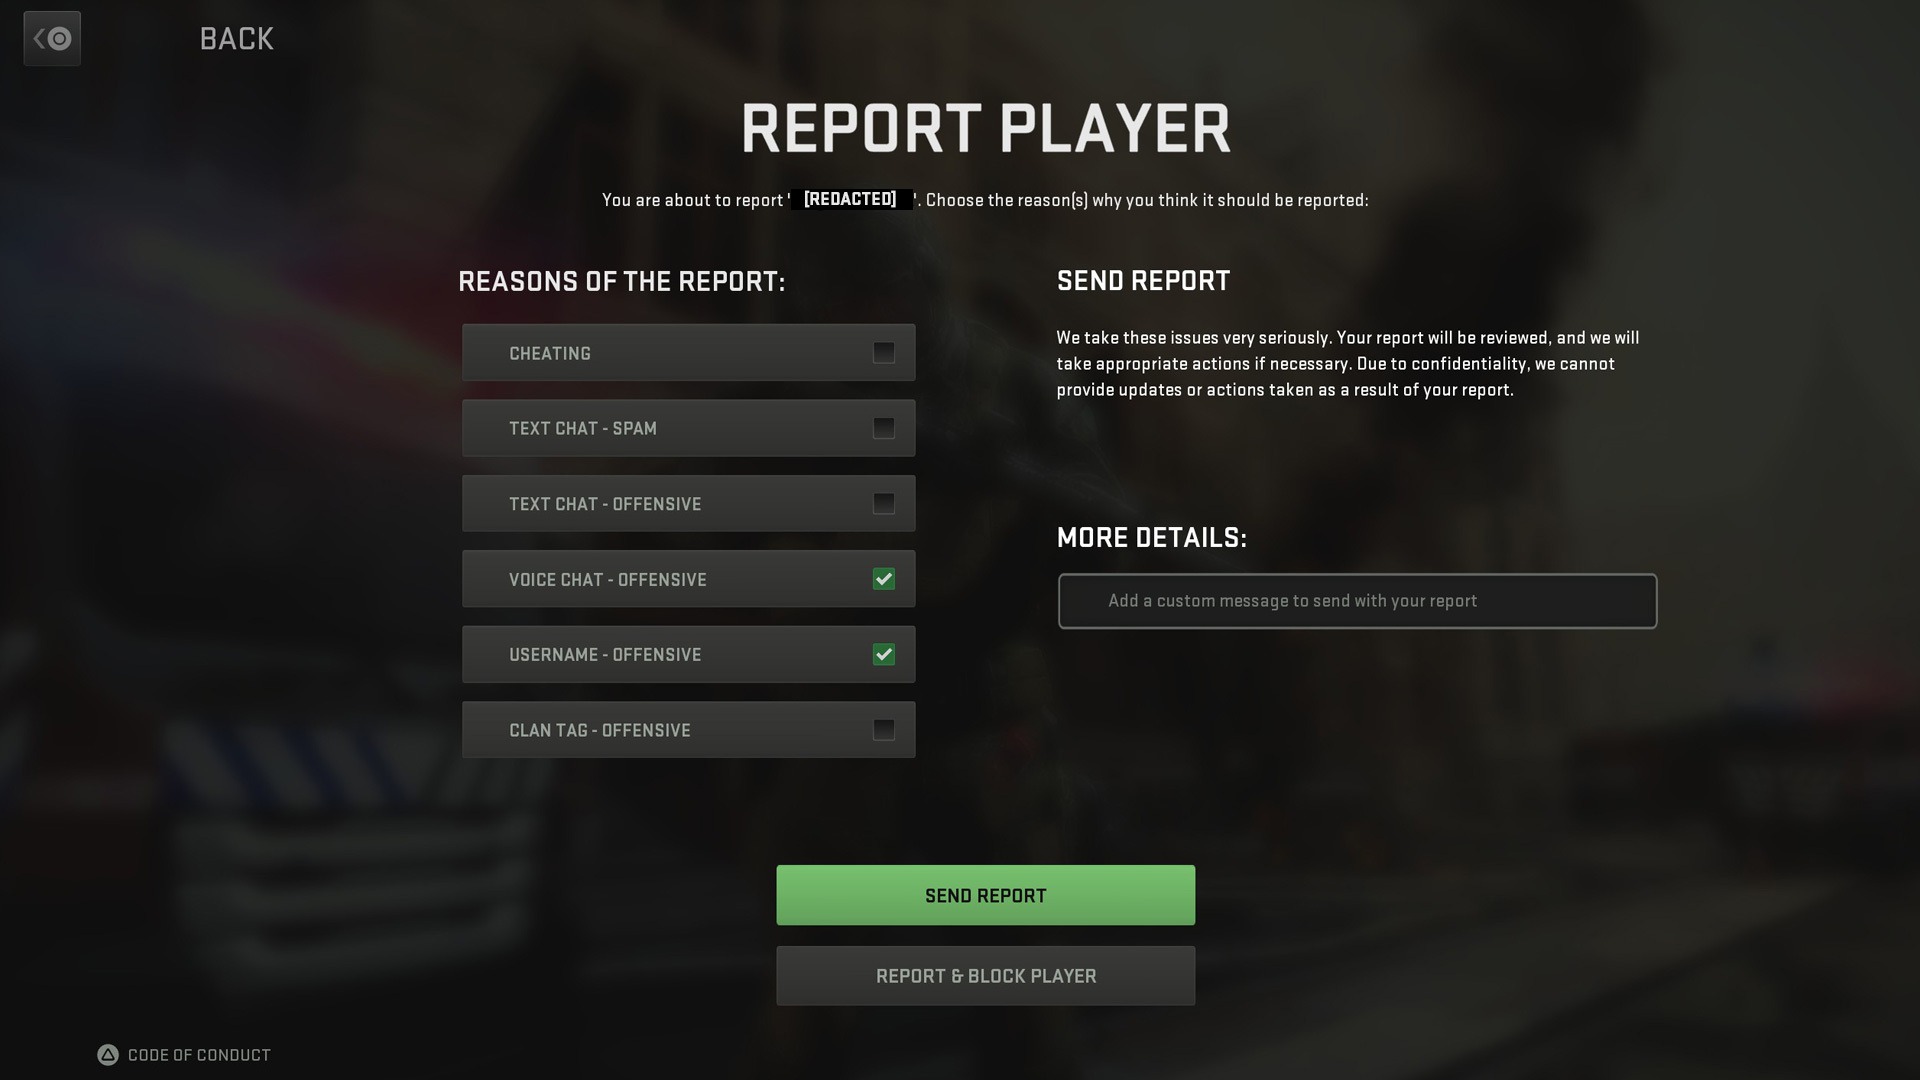
Task: Click the BACK label
Action: (x=236, y=39)
